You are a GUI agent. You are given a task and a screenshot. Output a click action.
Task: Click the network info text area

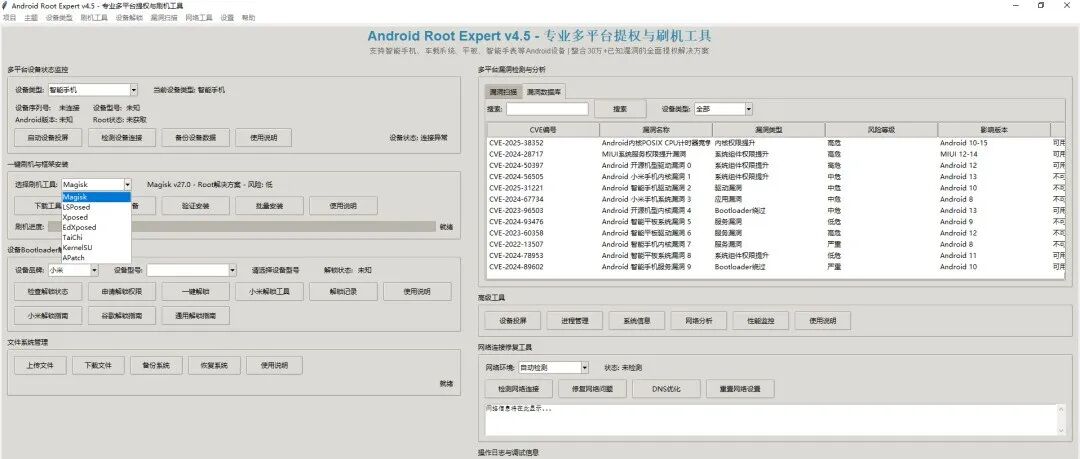[770, 419]
